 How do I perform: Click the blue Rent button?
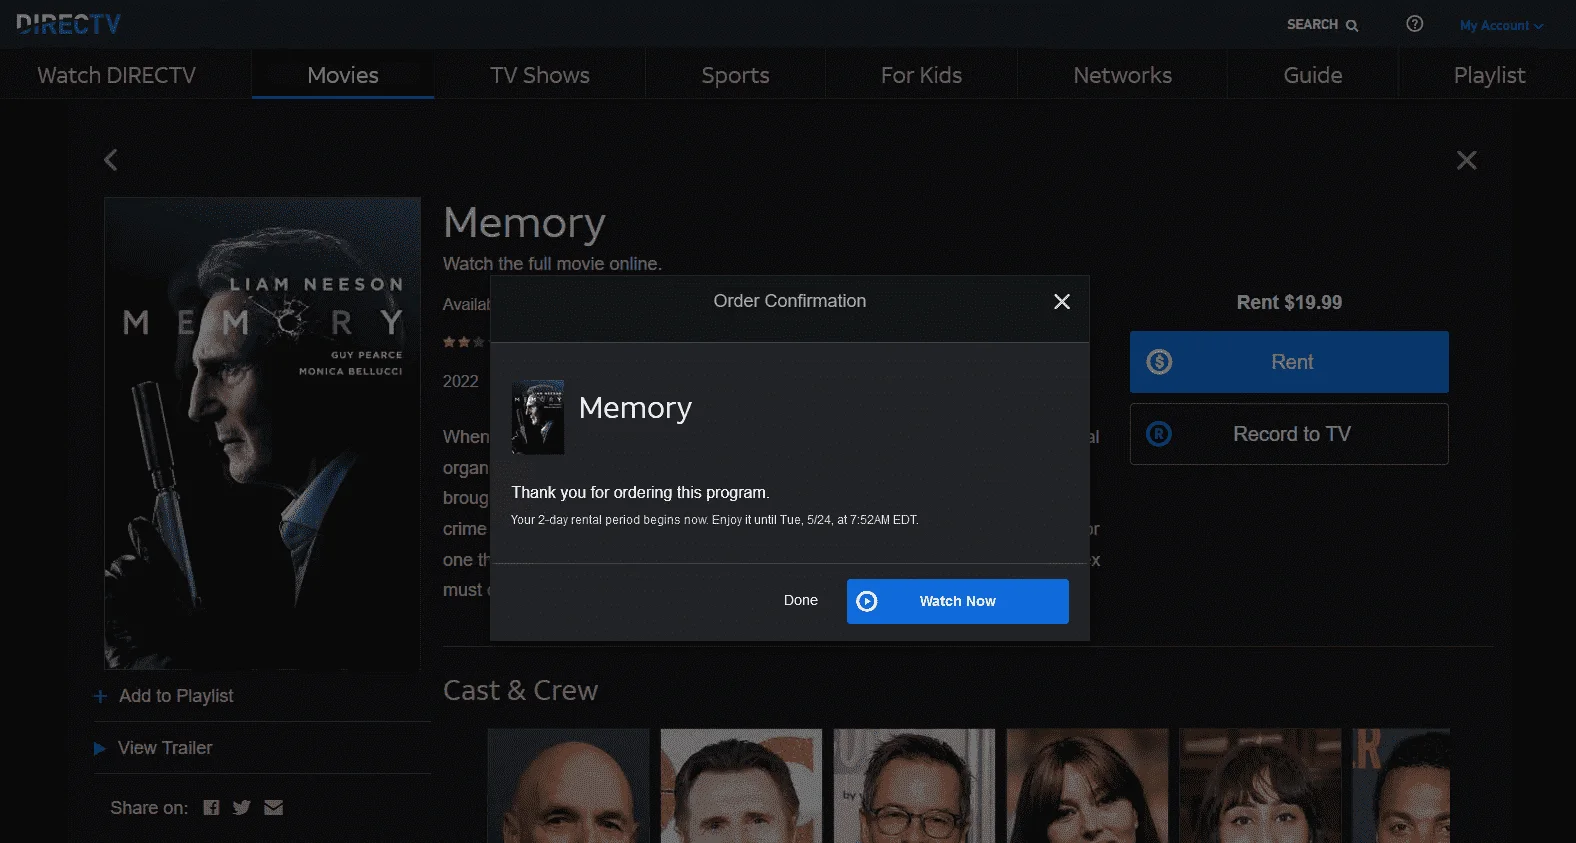point(1289,362)
